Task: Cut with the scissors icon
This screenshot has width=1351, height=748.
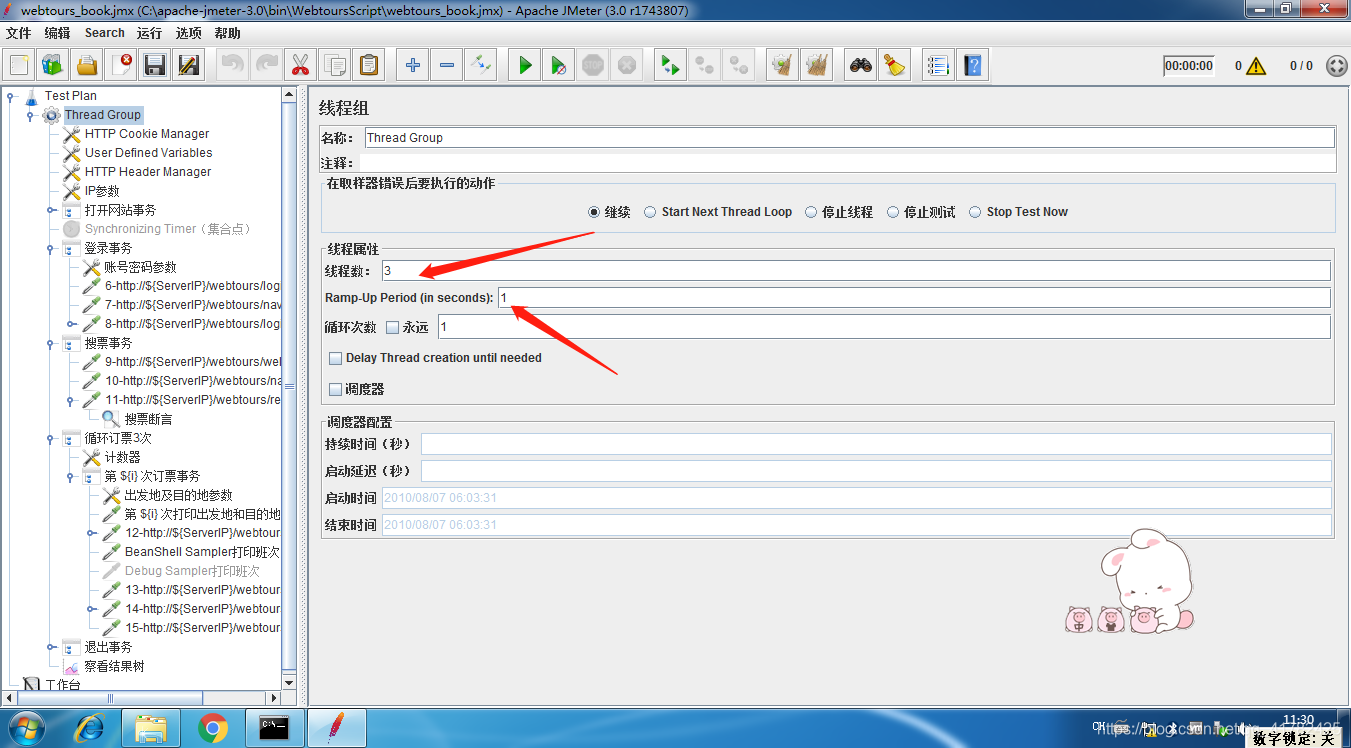Action: (300, 66)
